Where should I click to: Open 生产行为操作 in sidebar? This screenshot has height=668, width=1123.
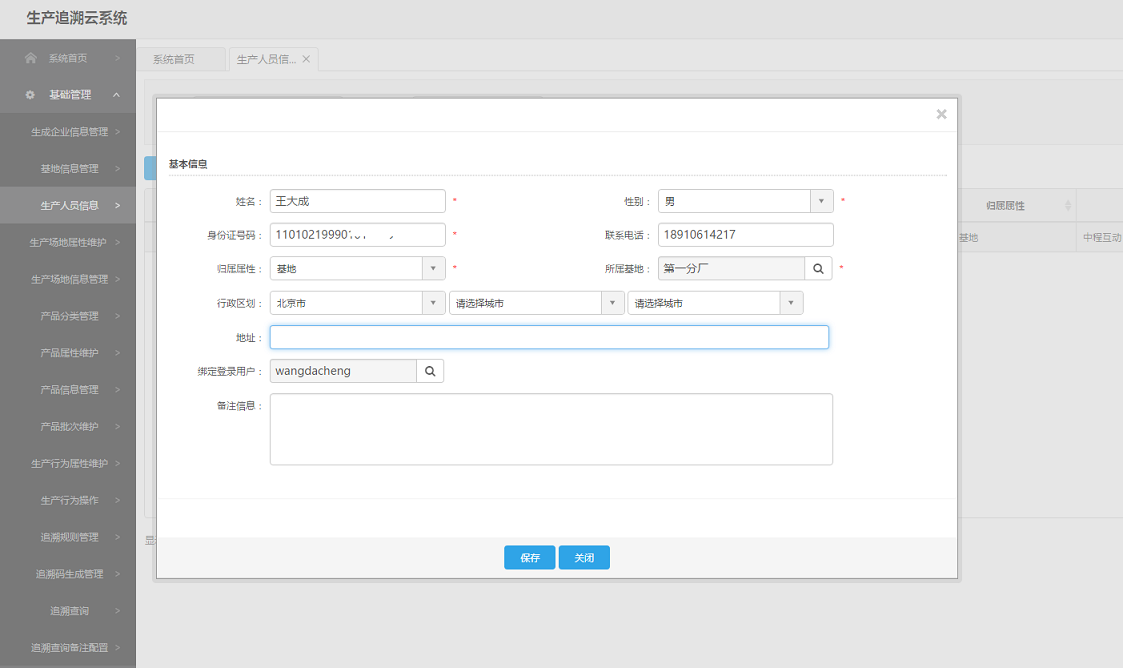tap(68, 500)
